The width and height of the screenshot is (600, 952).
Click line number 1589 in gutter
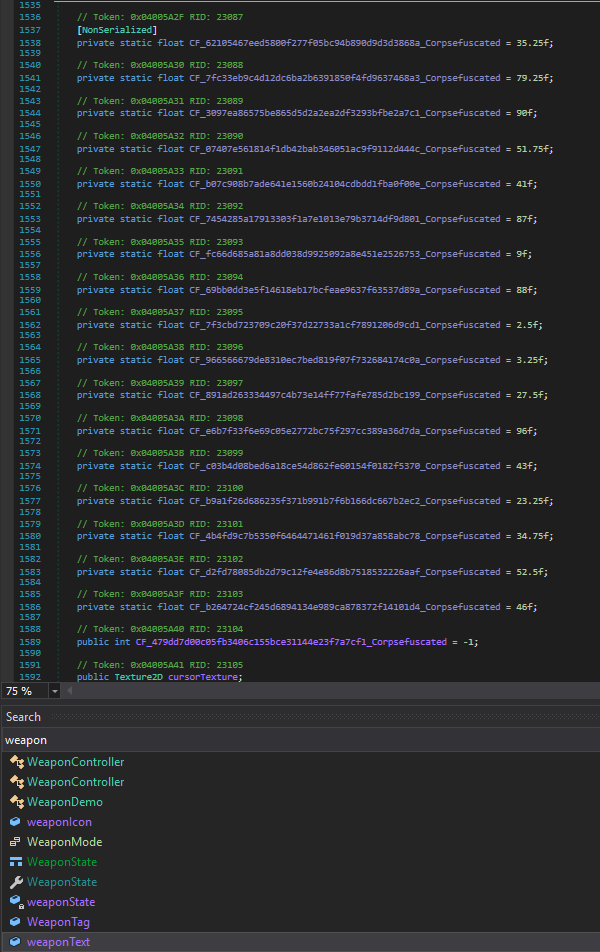click(x=30, y=642)
